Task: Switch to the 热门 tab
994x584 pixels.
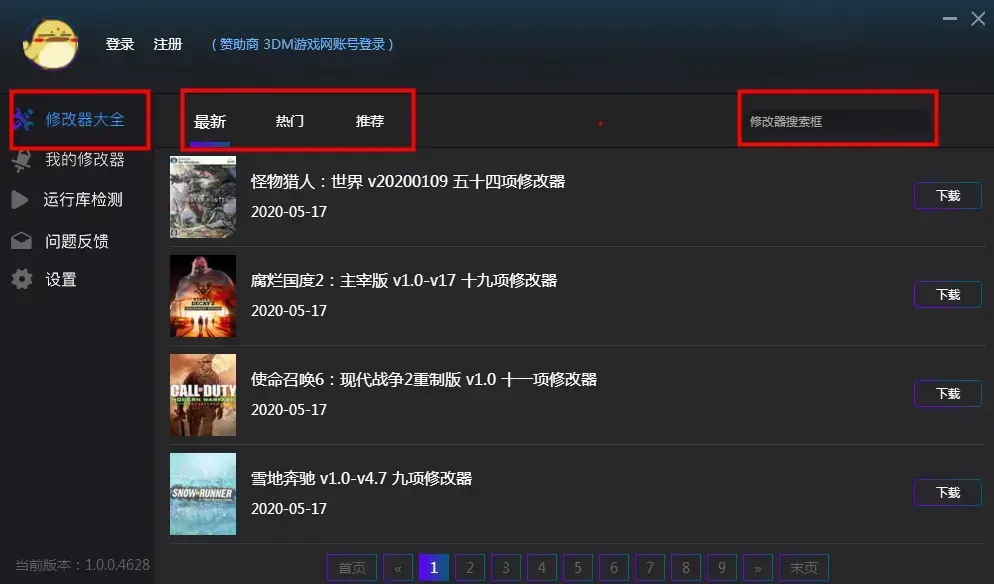Action: tap(290, 121)
